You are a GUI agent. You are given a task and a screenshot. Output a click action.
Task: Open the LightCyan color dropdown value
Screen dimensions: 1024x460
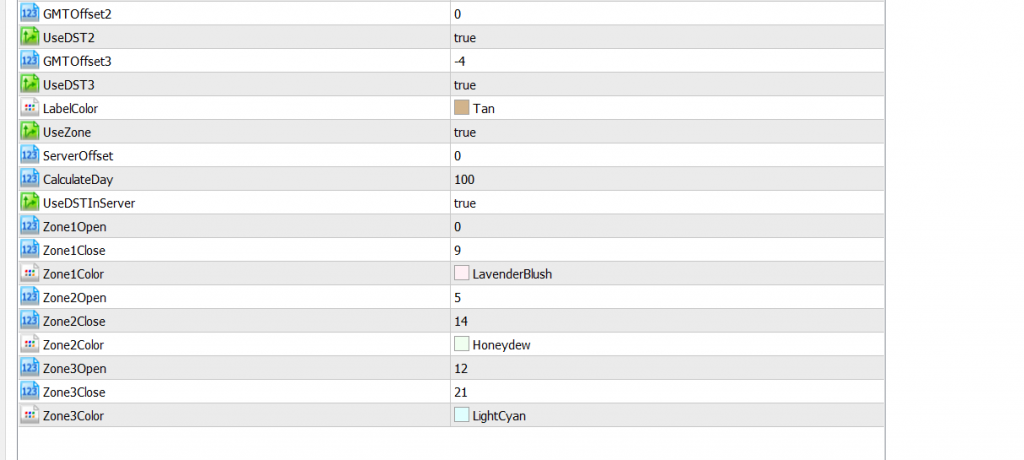pyautogui.click(x=667, y=415)
